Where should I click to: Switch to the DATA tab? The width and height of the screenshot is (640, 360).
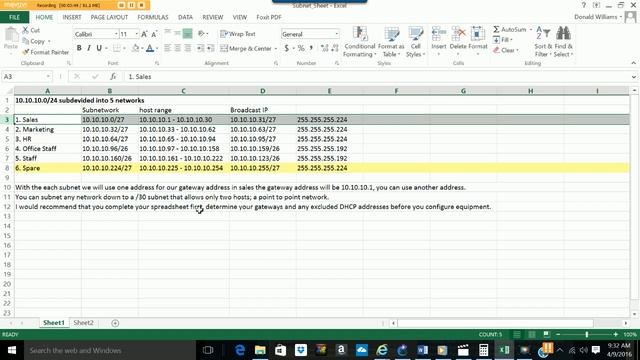click(x=185, y=17)
